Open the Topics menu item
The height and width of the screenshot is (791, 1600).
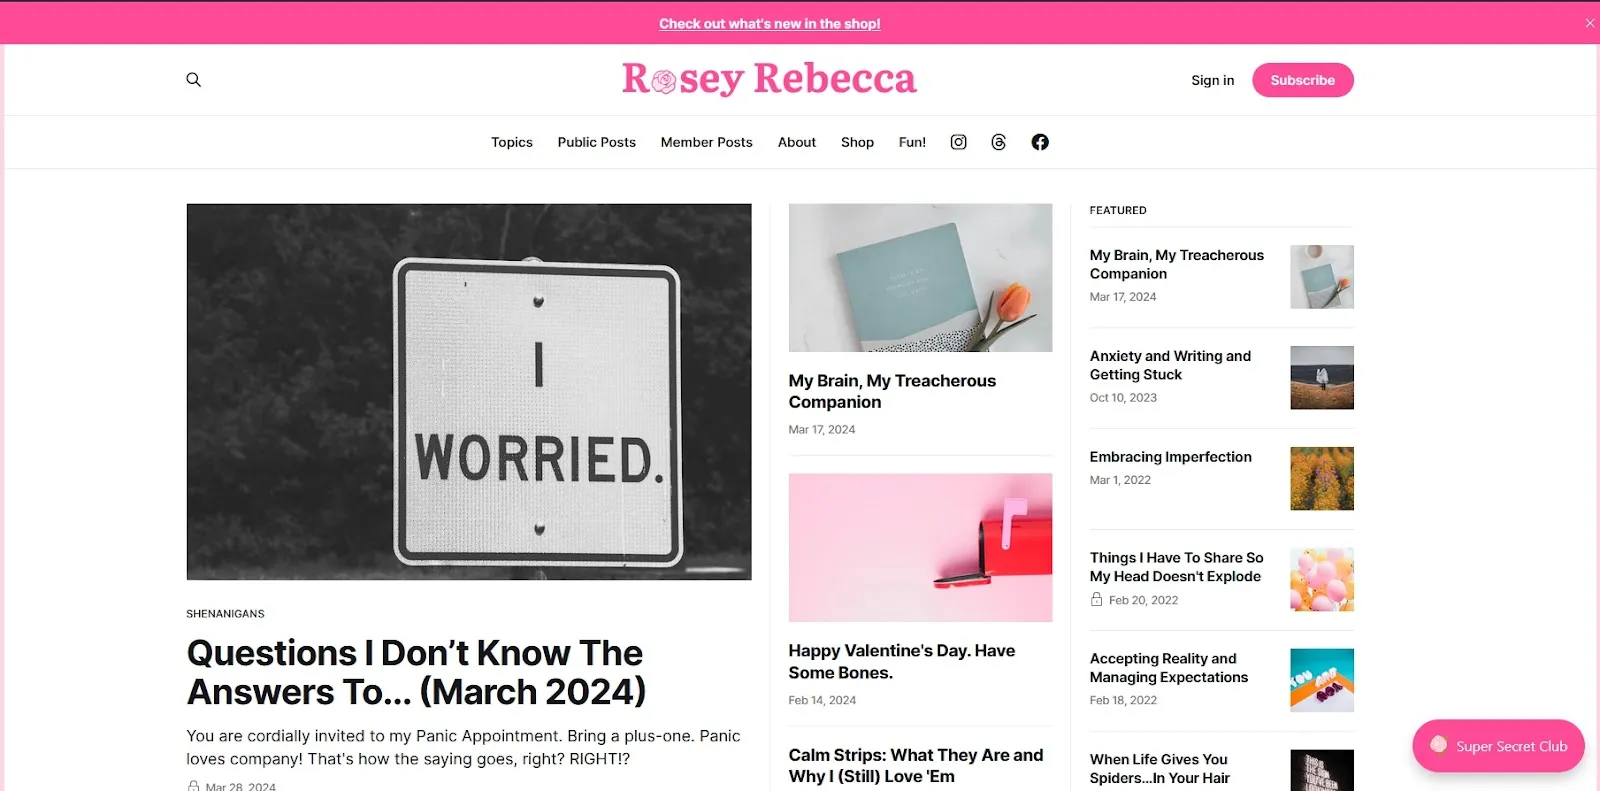[x=512, y=142]
